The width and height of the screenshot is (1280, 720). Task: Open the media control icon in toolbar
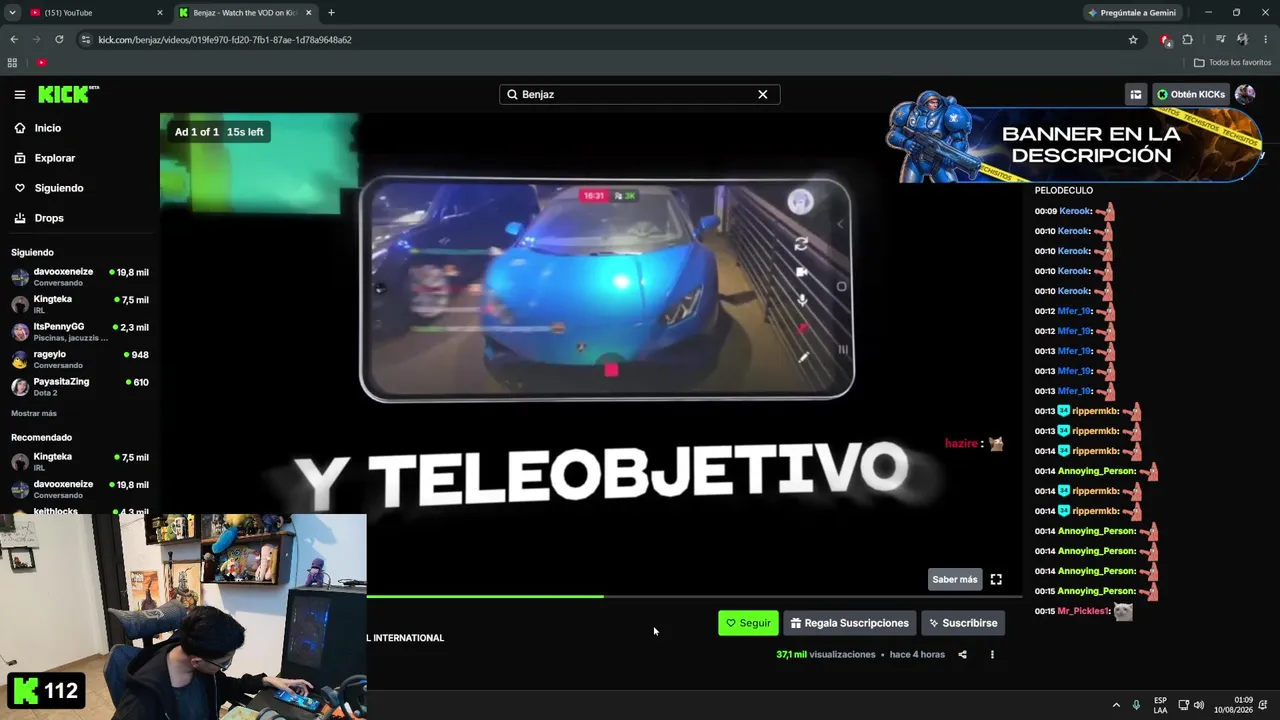point(1220,40)
